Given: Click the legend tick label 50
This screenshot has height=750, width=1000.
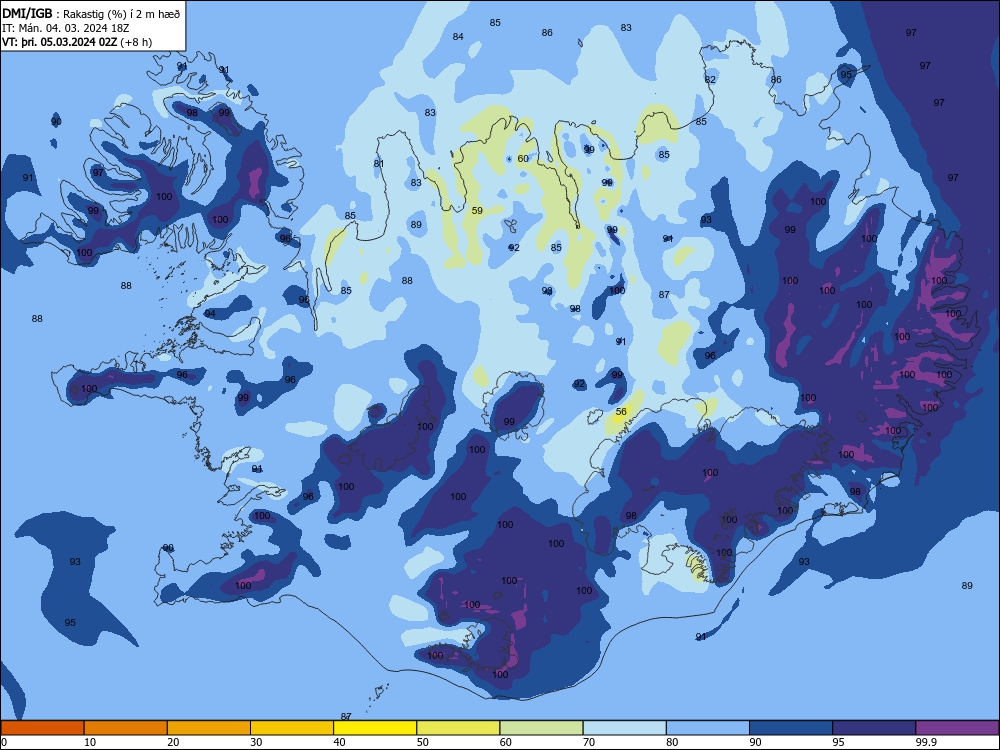Looking at the screenshot, I should [x=422, y=742].
